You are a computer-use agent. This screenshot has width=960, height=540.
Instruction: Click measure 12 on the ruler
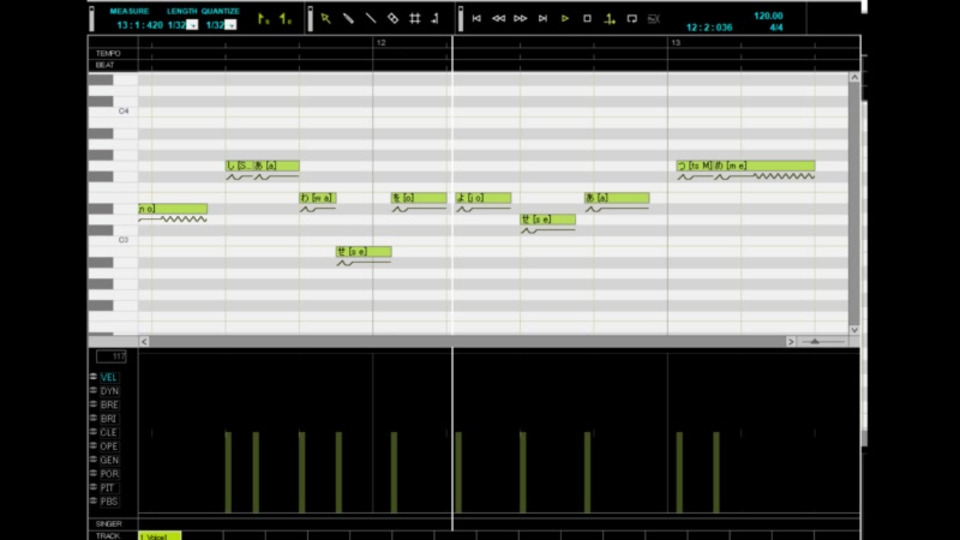381,43
